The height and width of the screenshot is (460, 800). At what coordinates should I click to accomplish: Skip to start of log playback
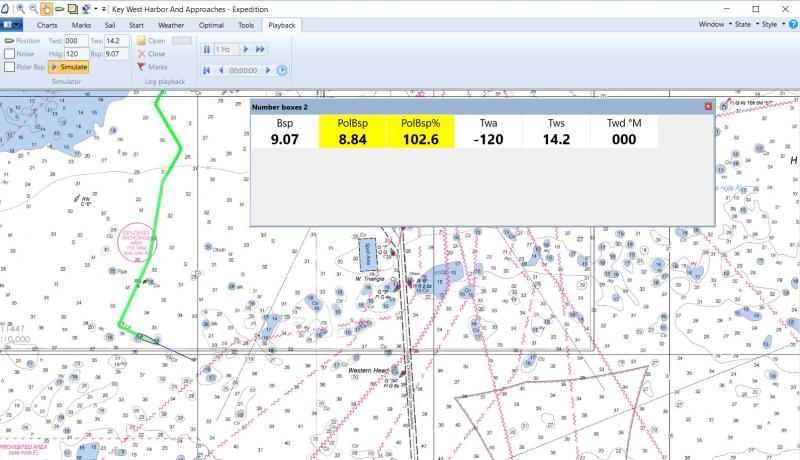point(209,69)
